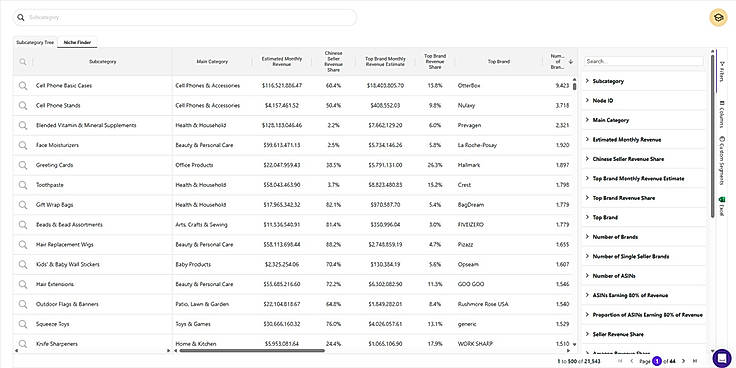Image resolution: width=736 pixels, height=368 pixels.
Task: Select the Niche Finder tab
Action: (x=77, y=42)
